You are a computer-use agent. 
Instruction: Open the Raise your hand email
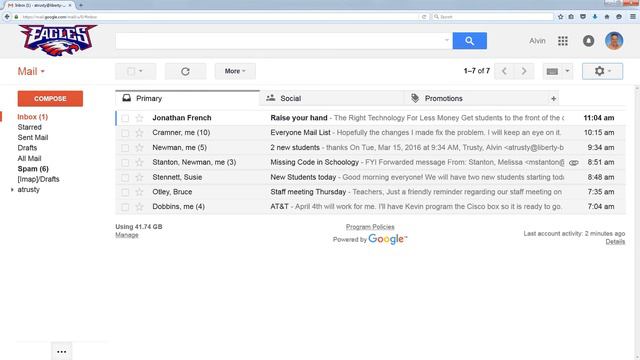point(371,118)
